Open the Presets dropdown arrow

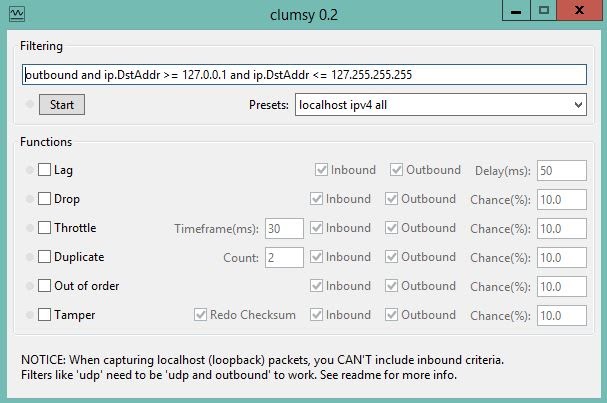click(578, 105)
